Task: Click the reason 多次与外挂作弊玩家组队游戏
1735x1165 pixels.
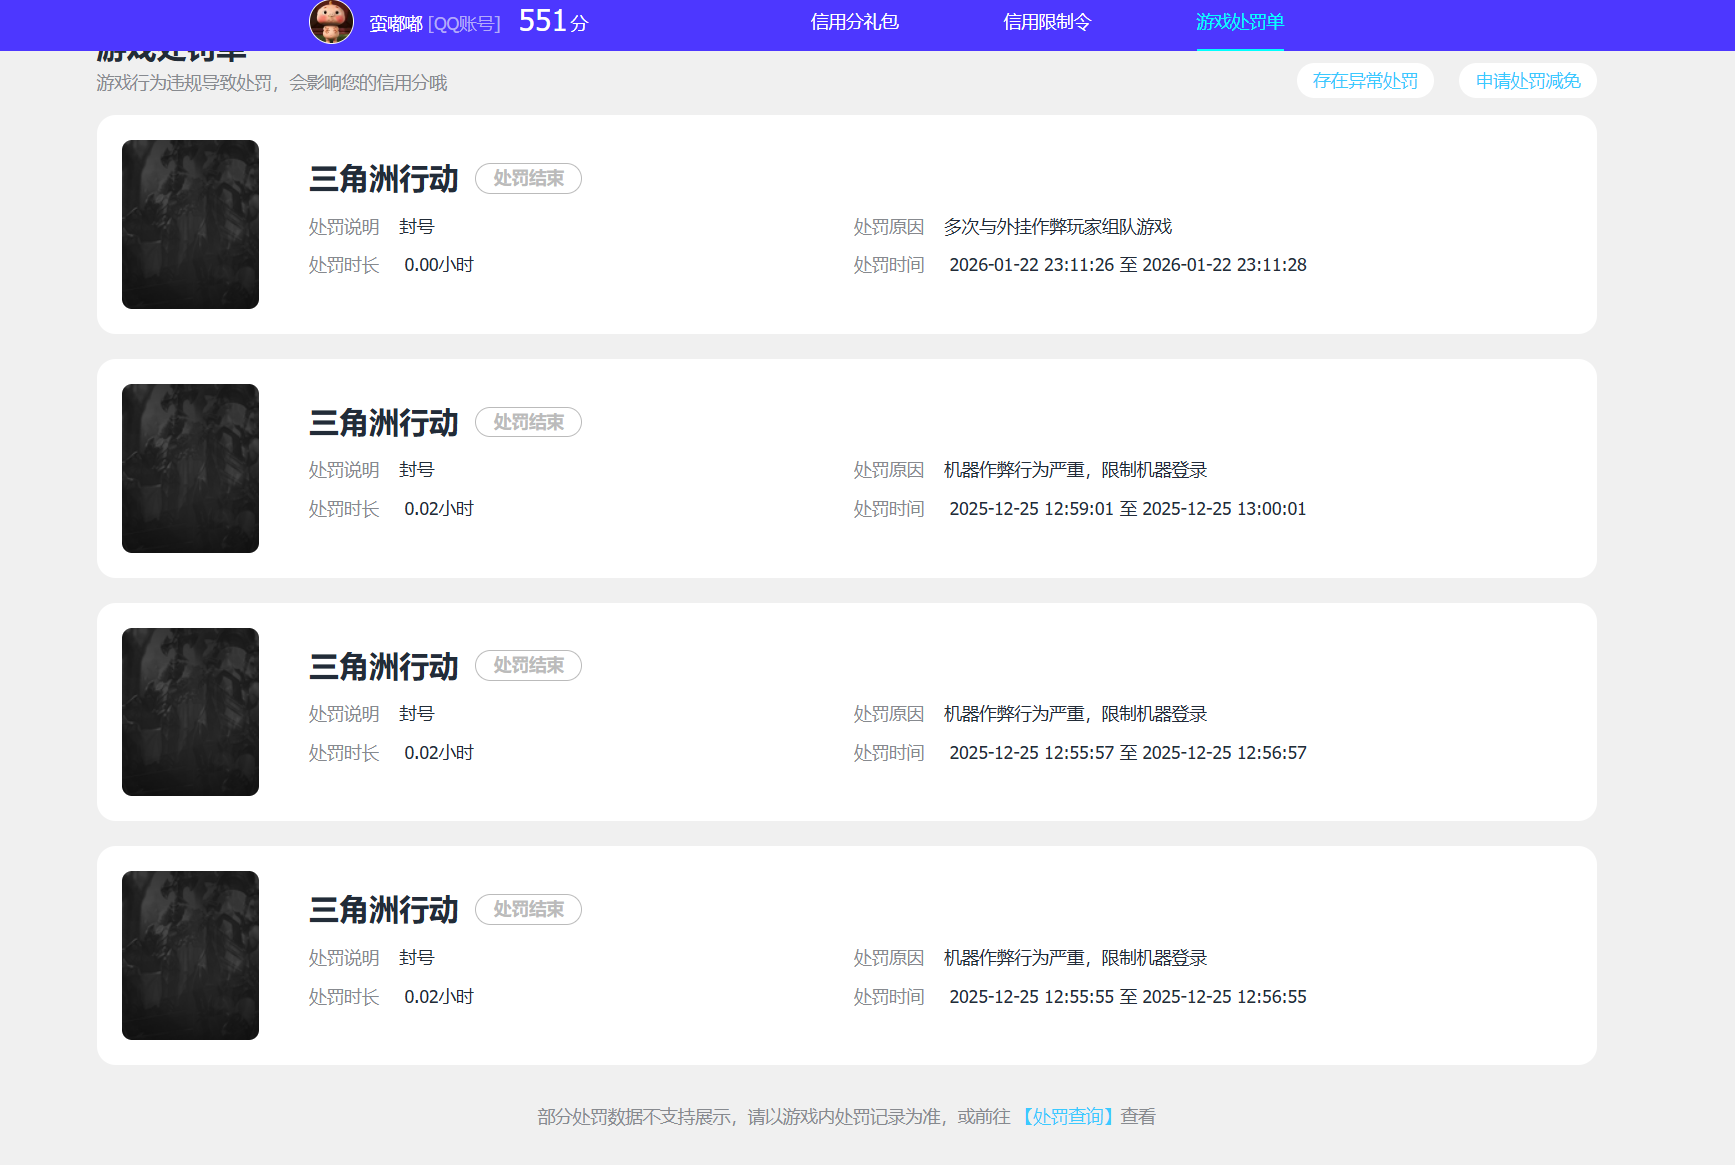Action: pos(1058,227)
